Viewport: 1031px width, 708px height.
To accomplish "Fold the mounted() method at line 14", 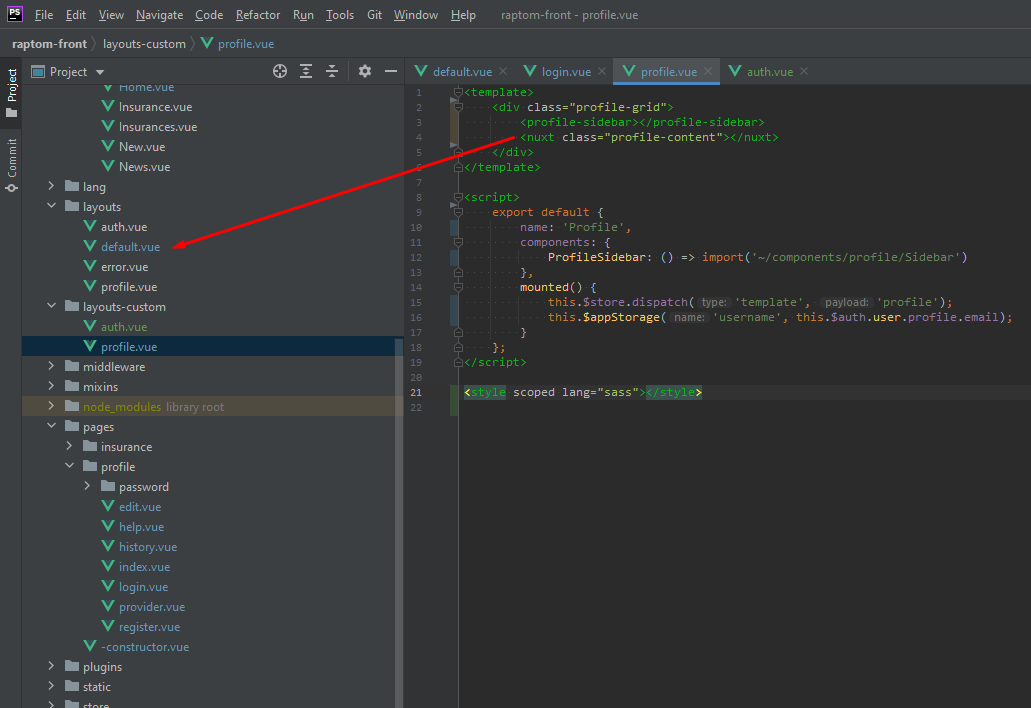I will (458, 287).
